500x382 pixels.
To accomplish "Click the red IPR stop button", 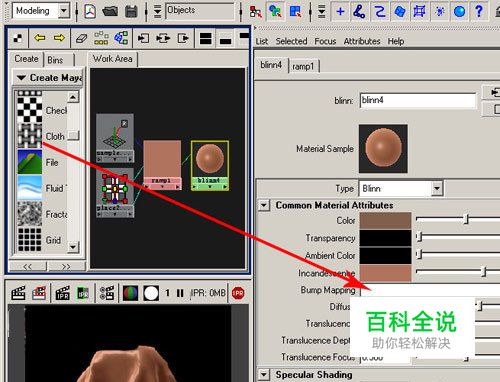I will click(238, 293).
